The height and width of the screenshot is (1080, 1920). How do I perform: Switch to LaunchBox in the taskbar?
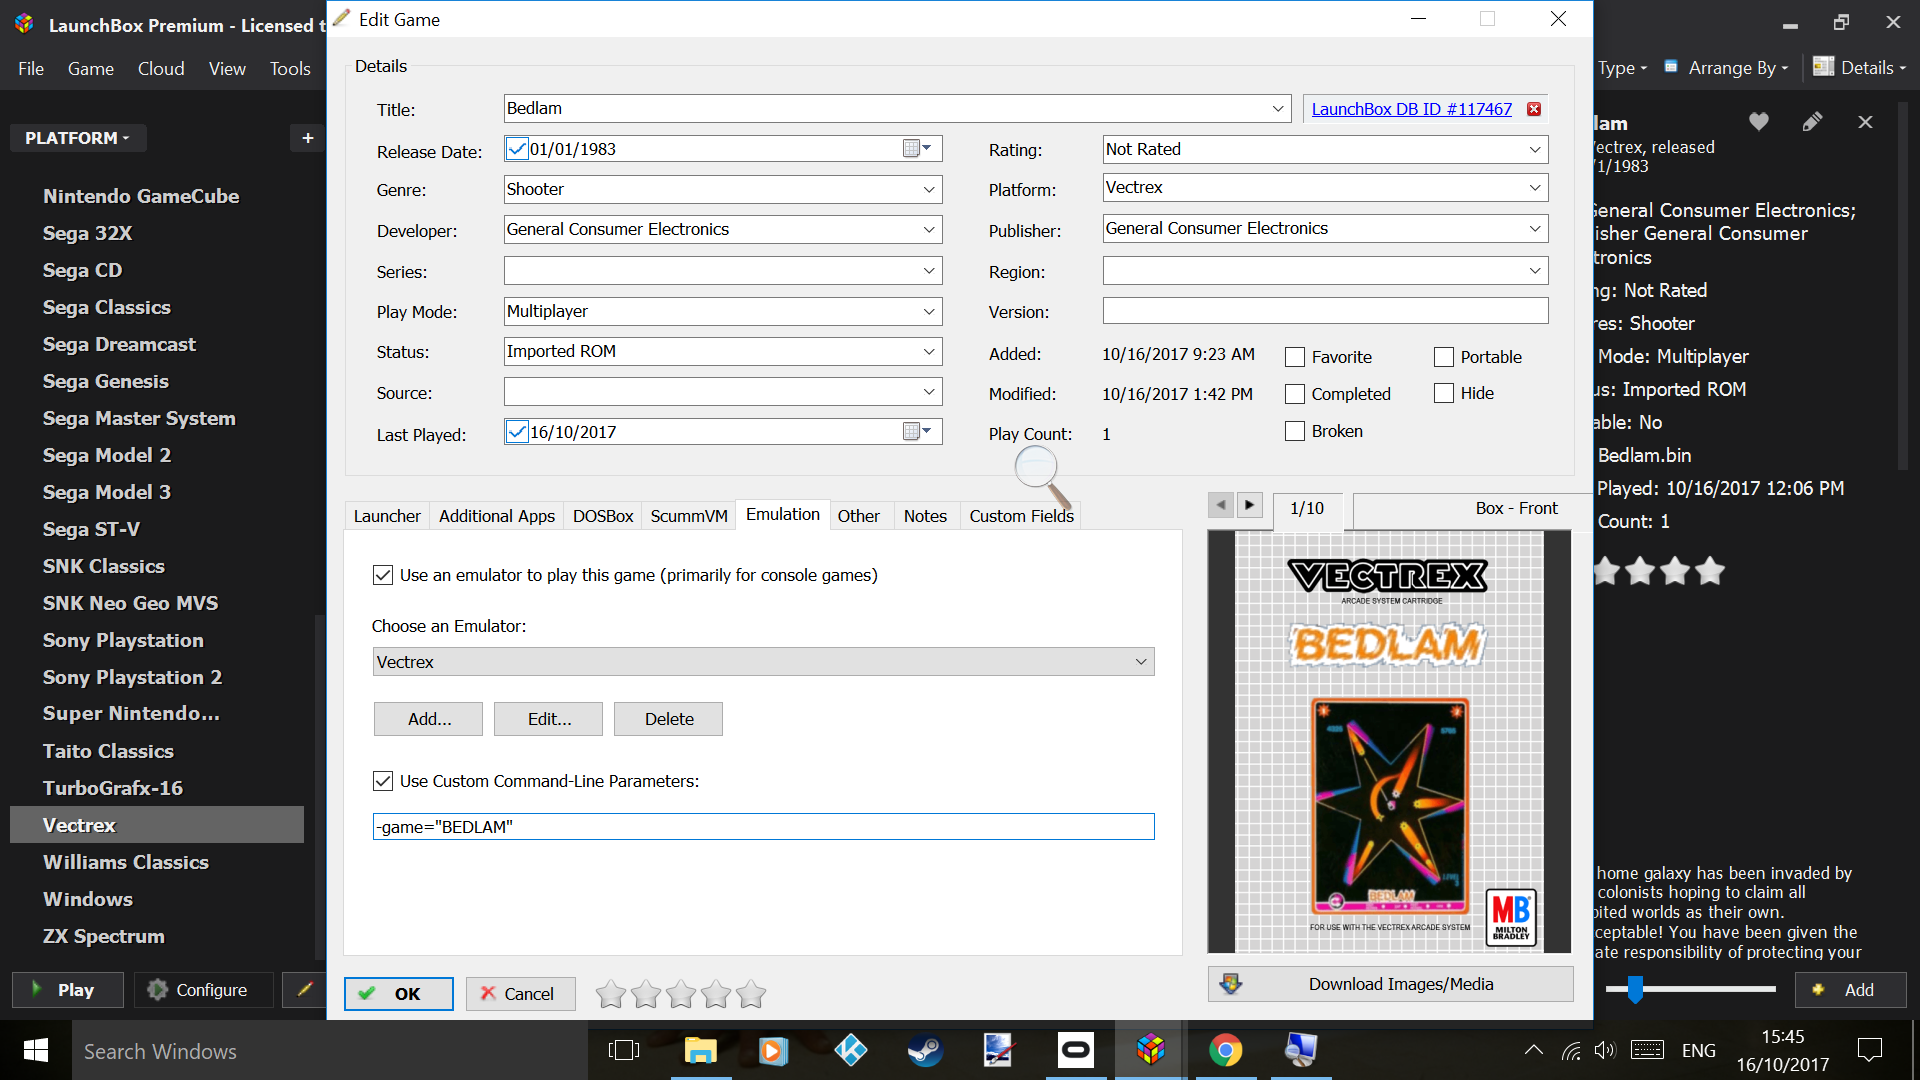click(x=1150, y=1050)
